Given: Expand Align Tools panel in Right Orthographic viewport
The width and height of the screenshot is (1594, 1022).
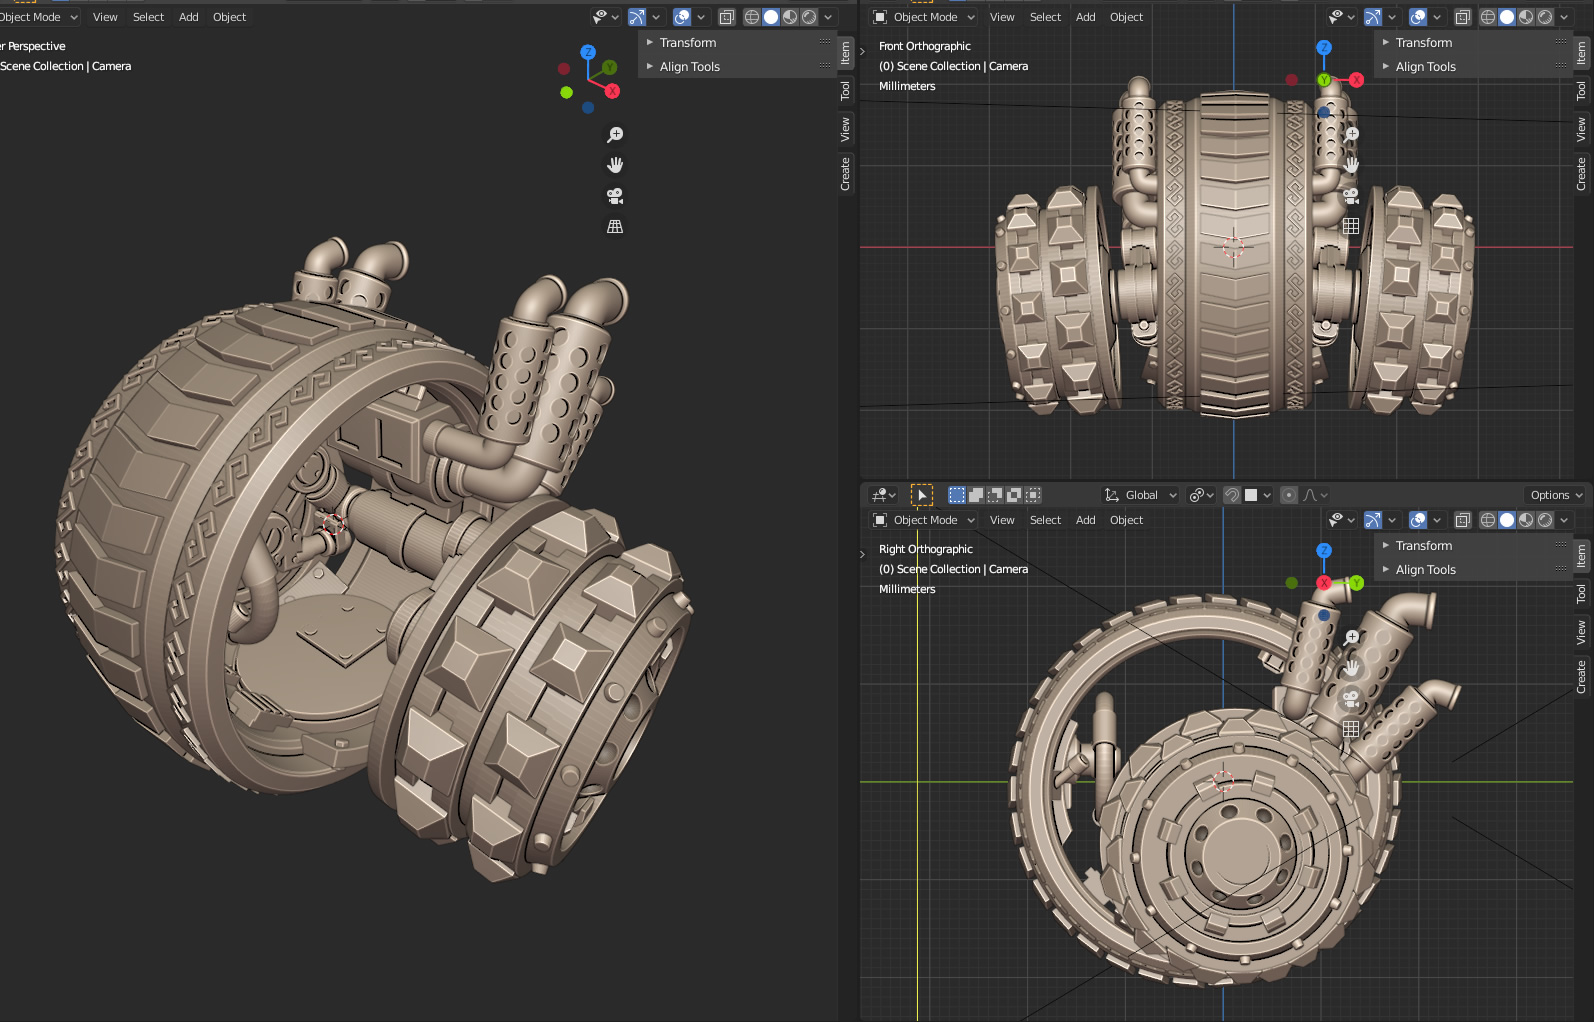Looking at the screenshot, I should [1425, 570].
